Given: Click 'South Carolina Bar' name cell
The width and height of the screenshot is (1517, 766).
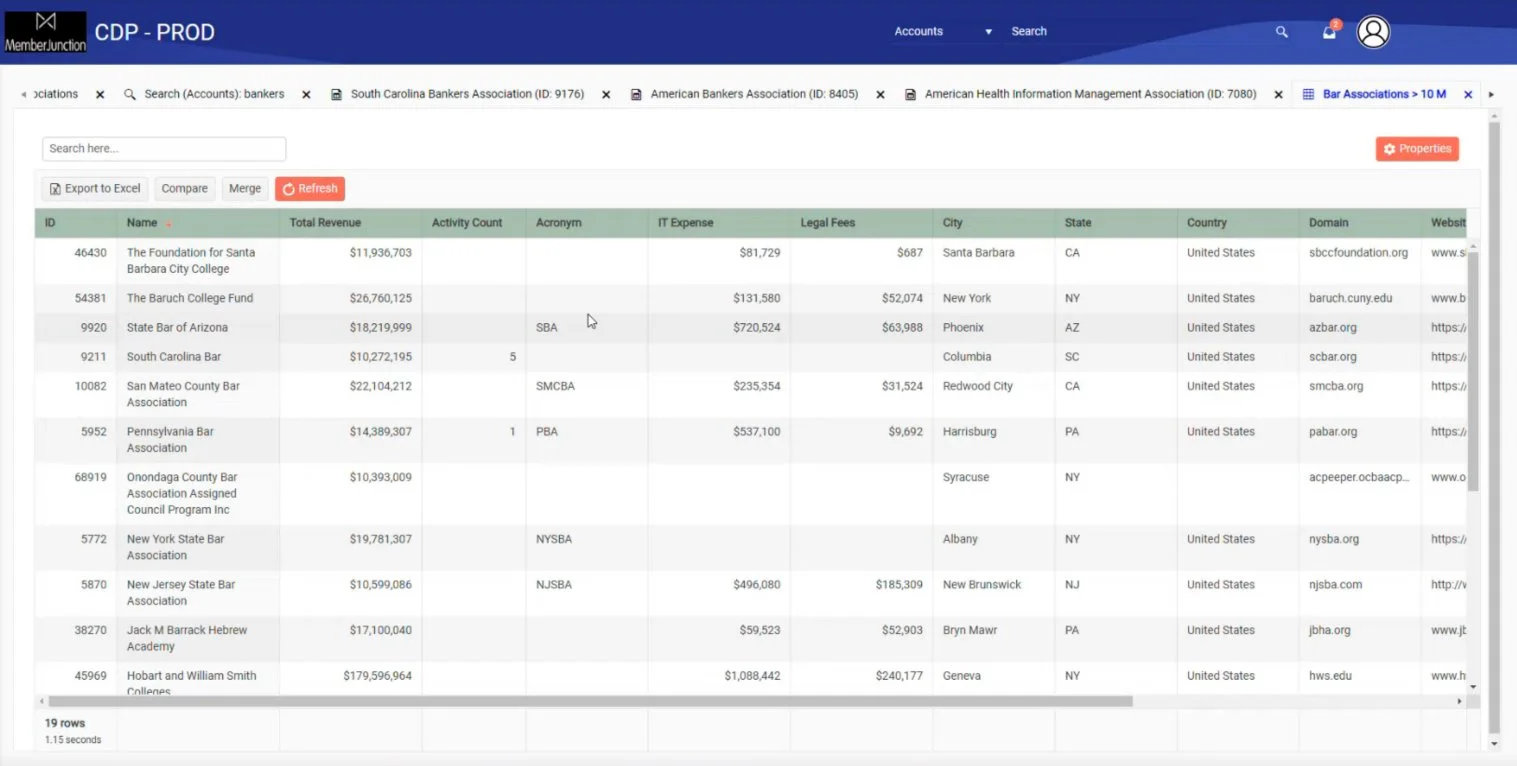Looking at the screenshot, I should coord(198,357).
